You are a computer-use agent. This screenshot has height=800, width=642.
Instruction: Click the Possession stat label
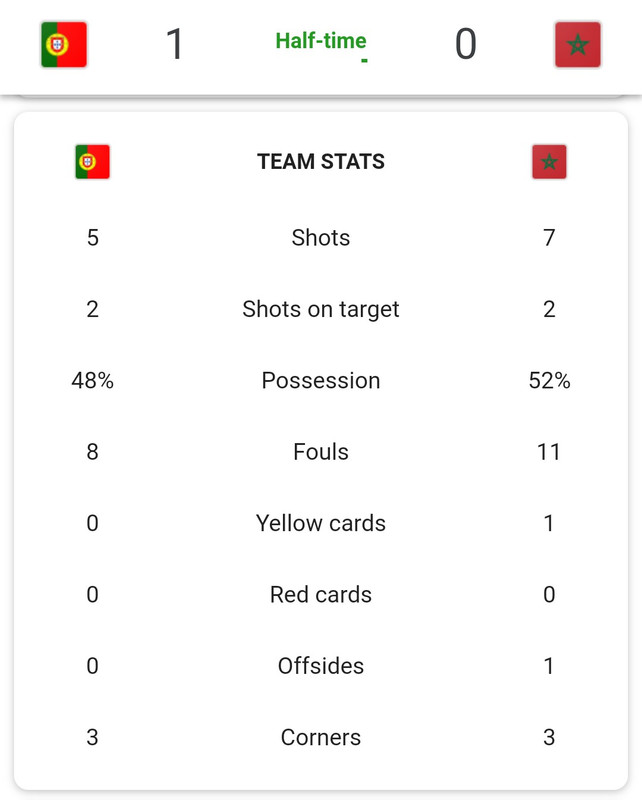[x=321, y=381]
